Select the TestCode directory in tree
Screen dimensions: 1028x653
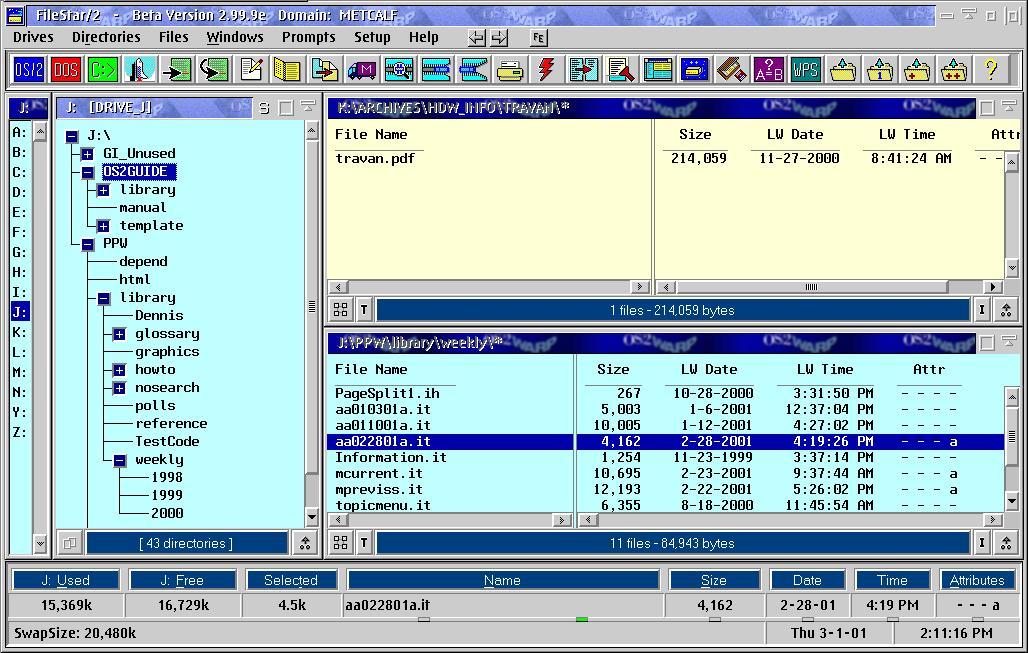[167, 441]
